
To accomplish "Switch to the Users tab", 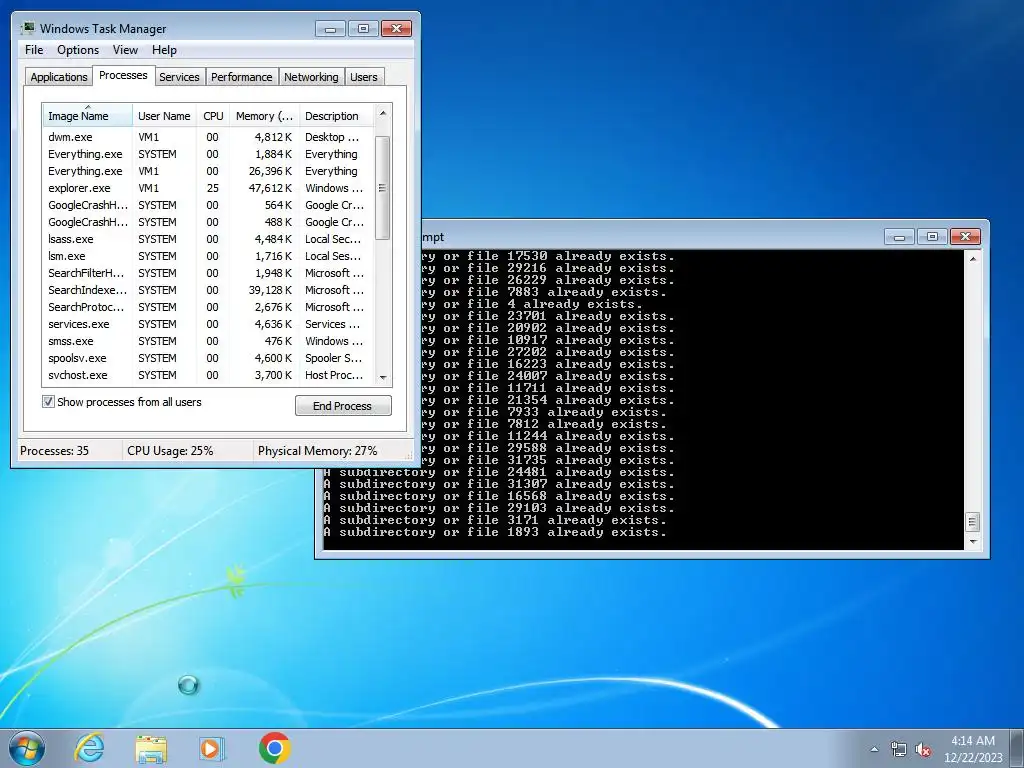I will (x=364, y=76).
